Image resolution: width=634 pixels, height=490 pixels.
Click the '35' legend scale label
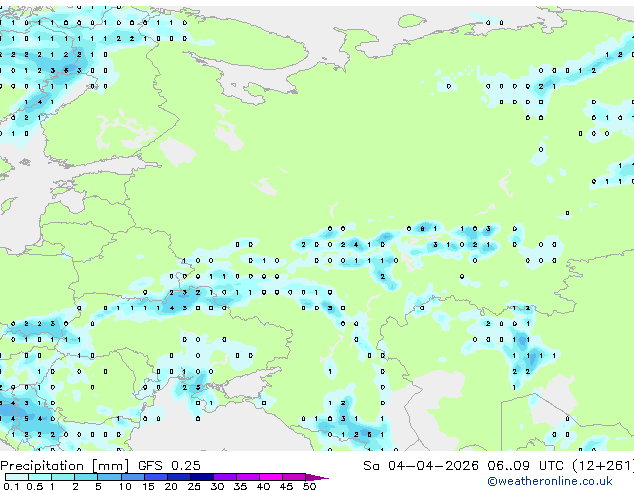click(240, 486)
